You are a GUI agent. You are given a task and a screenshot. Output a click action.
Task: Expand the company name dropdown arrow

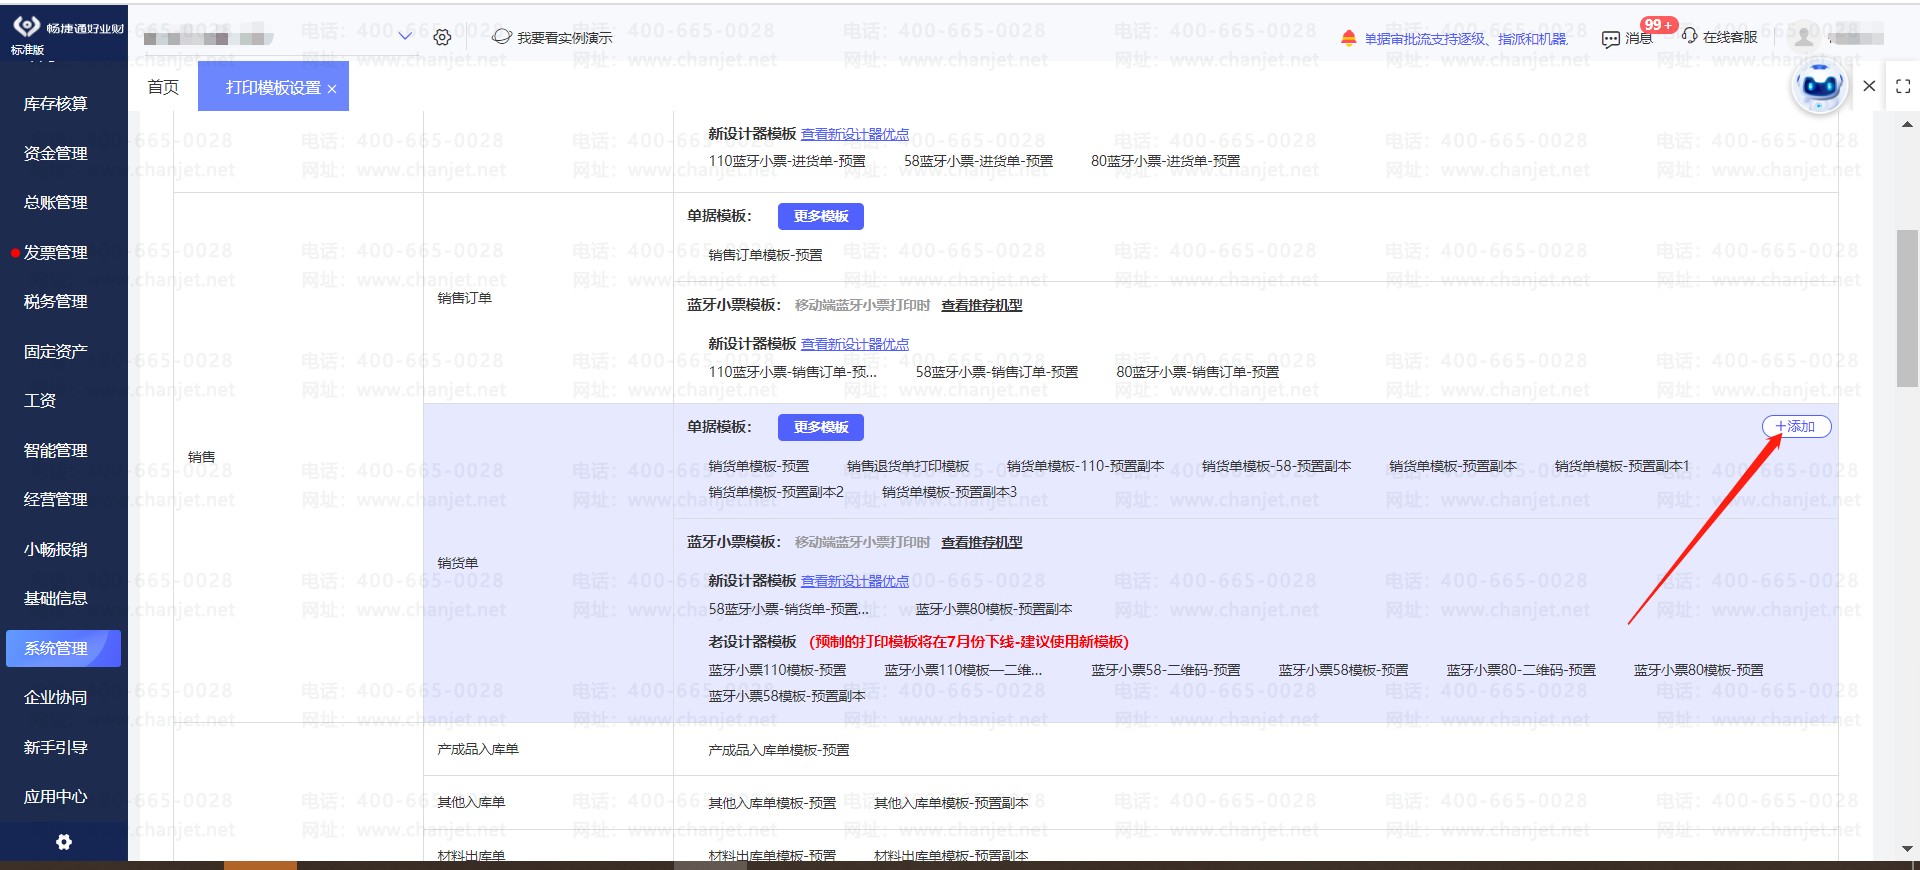(405, 36)
